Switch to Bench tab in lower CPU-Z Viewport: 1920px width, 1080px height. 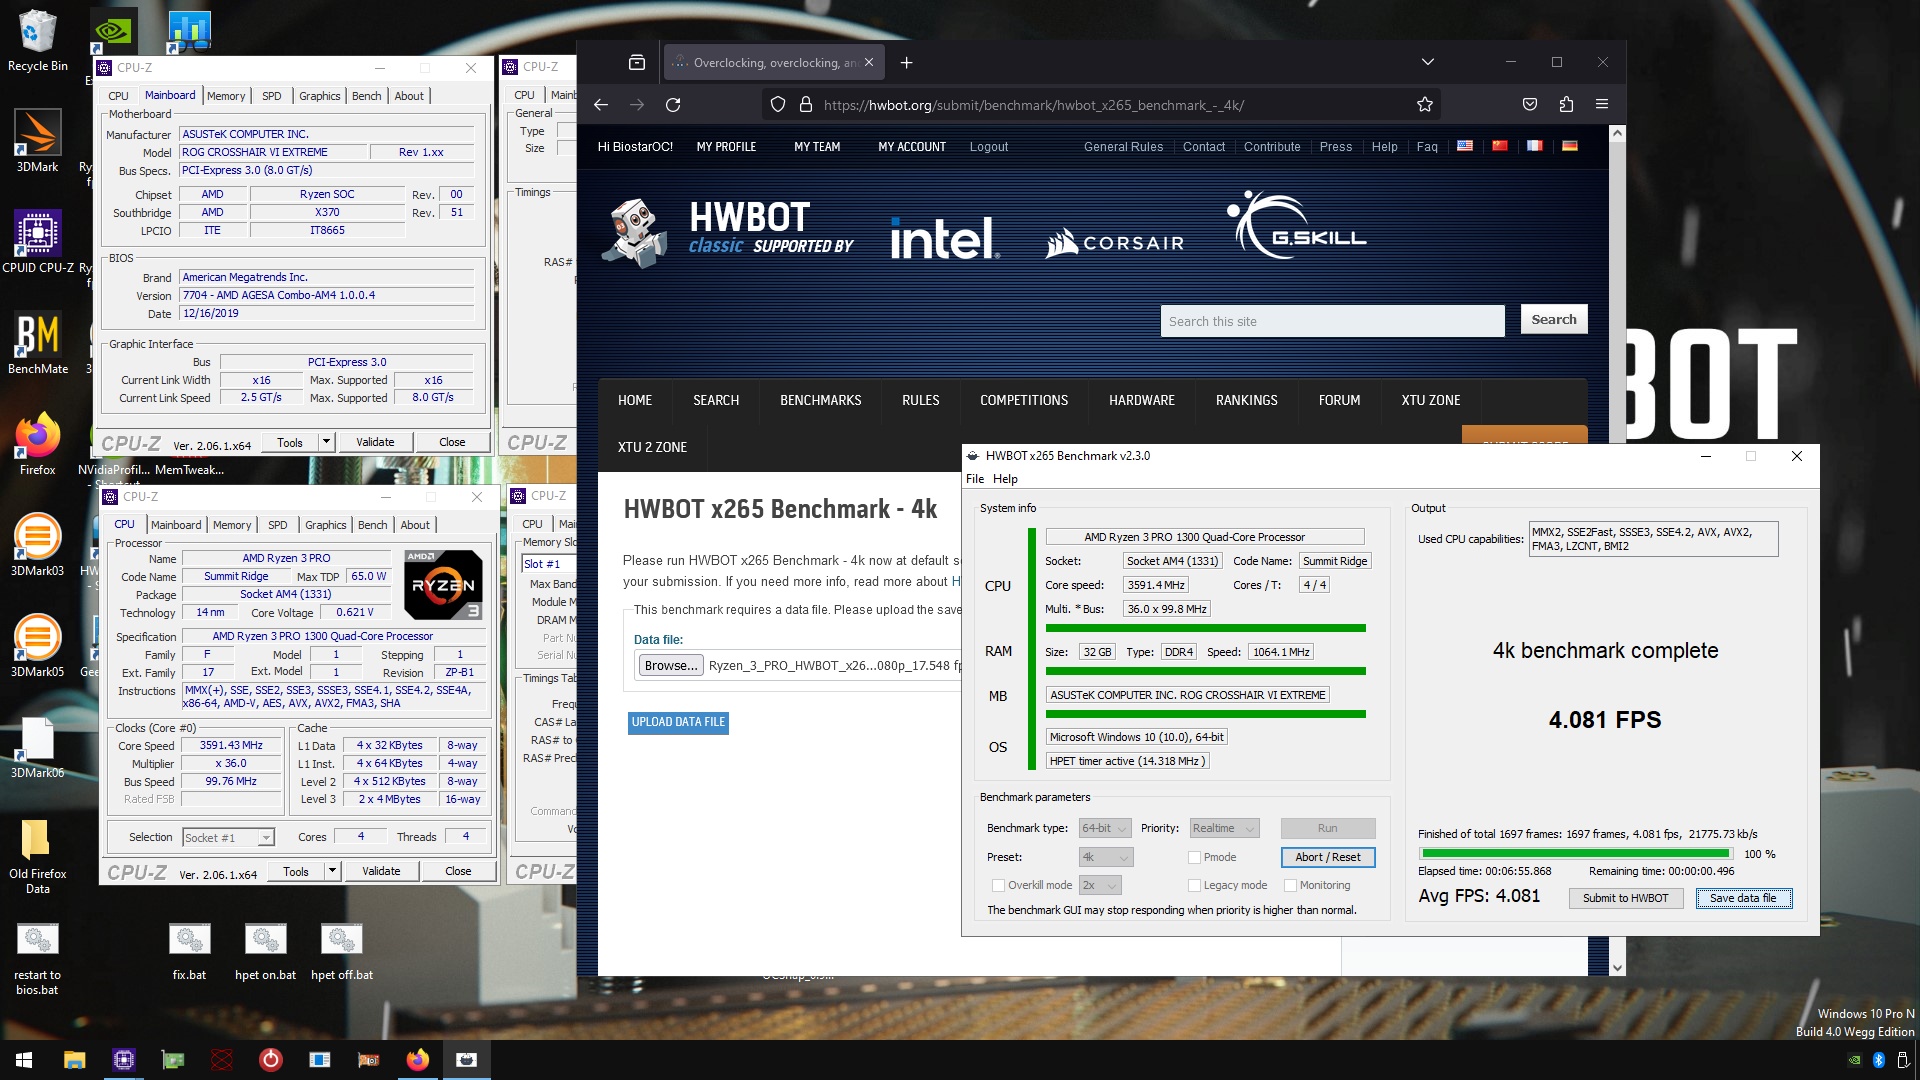(372, 525)
